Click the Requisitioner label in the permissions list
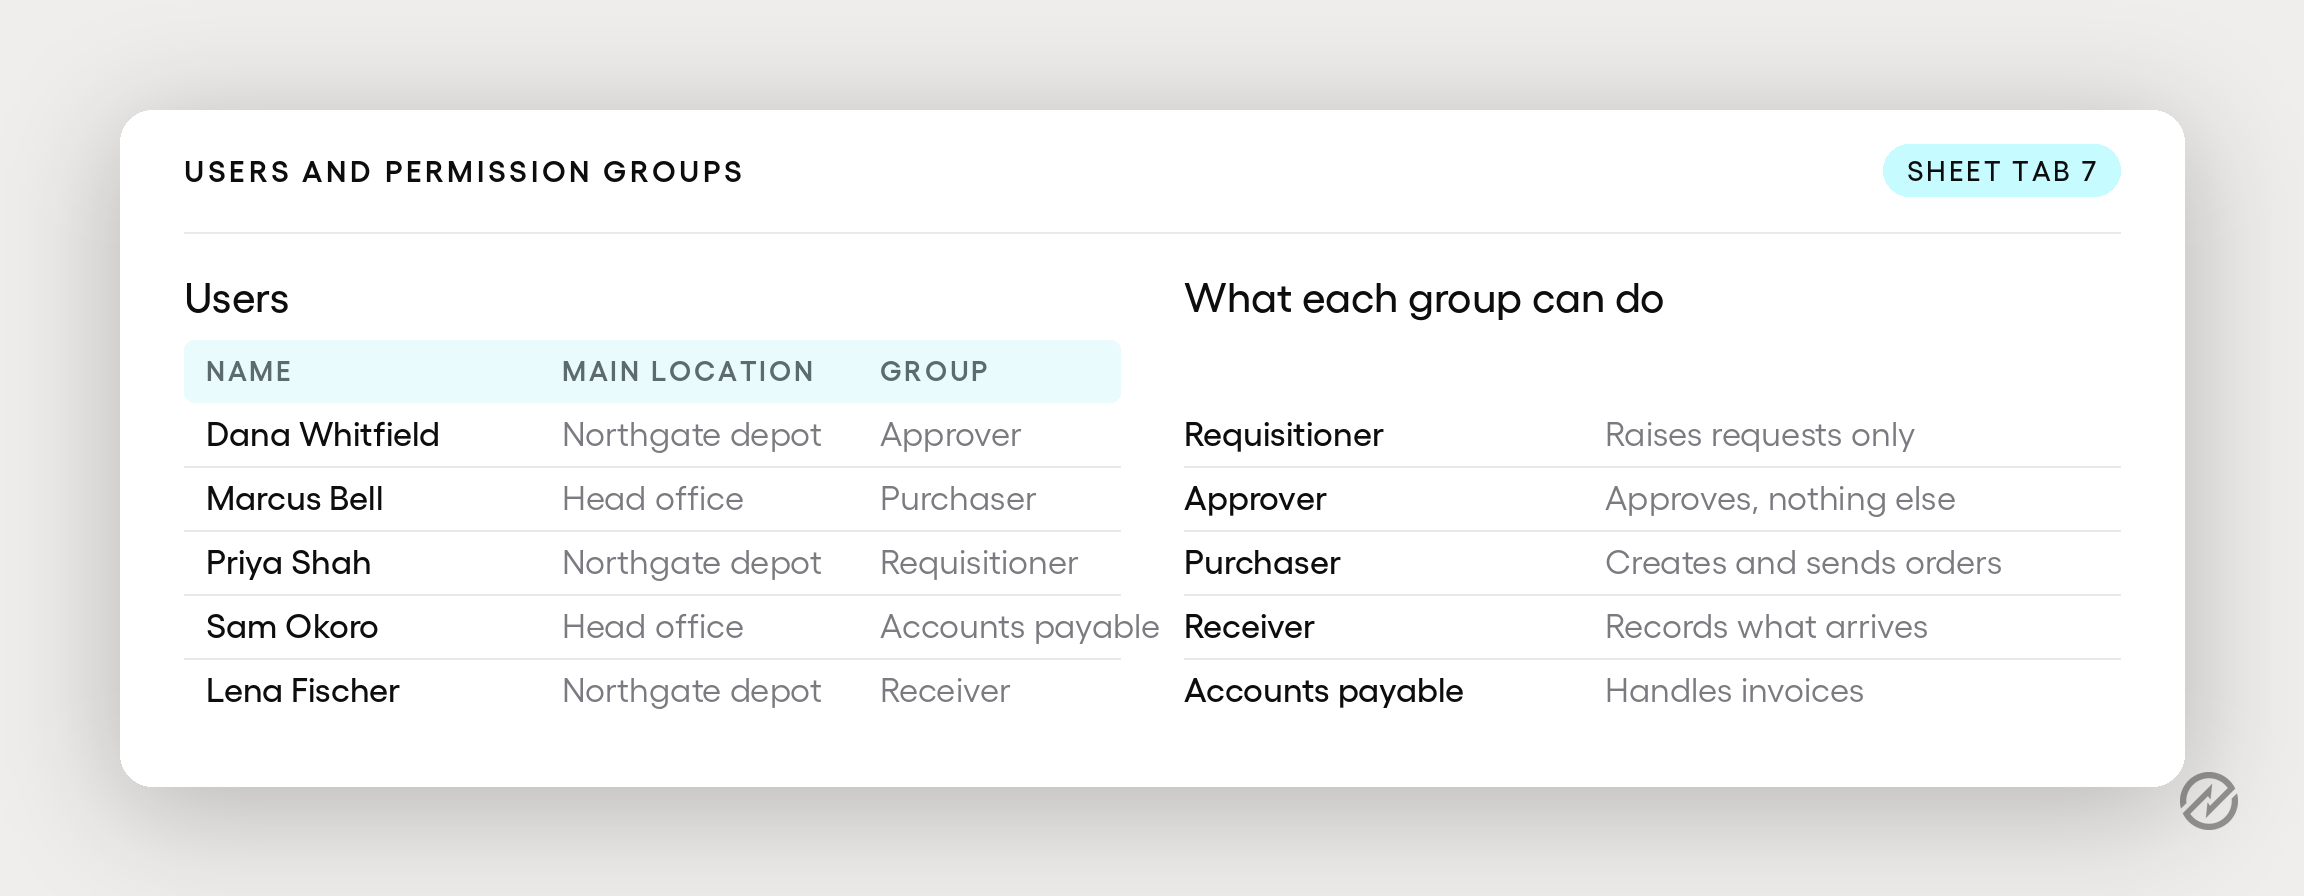Viewport: 2304px width, 896px height. (x=1284, y=435)
